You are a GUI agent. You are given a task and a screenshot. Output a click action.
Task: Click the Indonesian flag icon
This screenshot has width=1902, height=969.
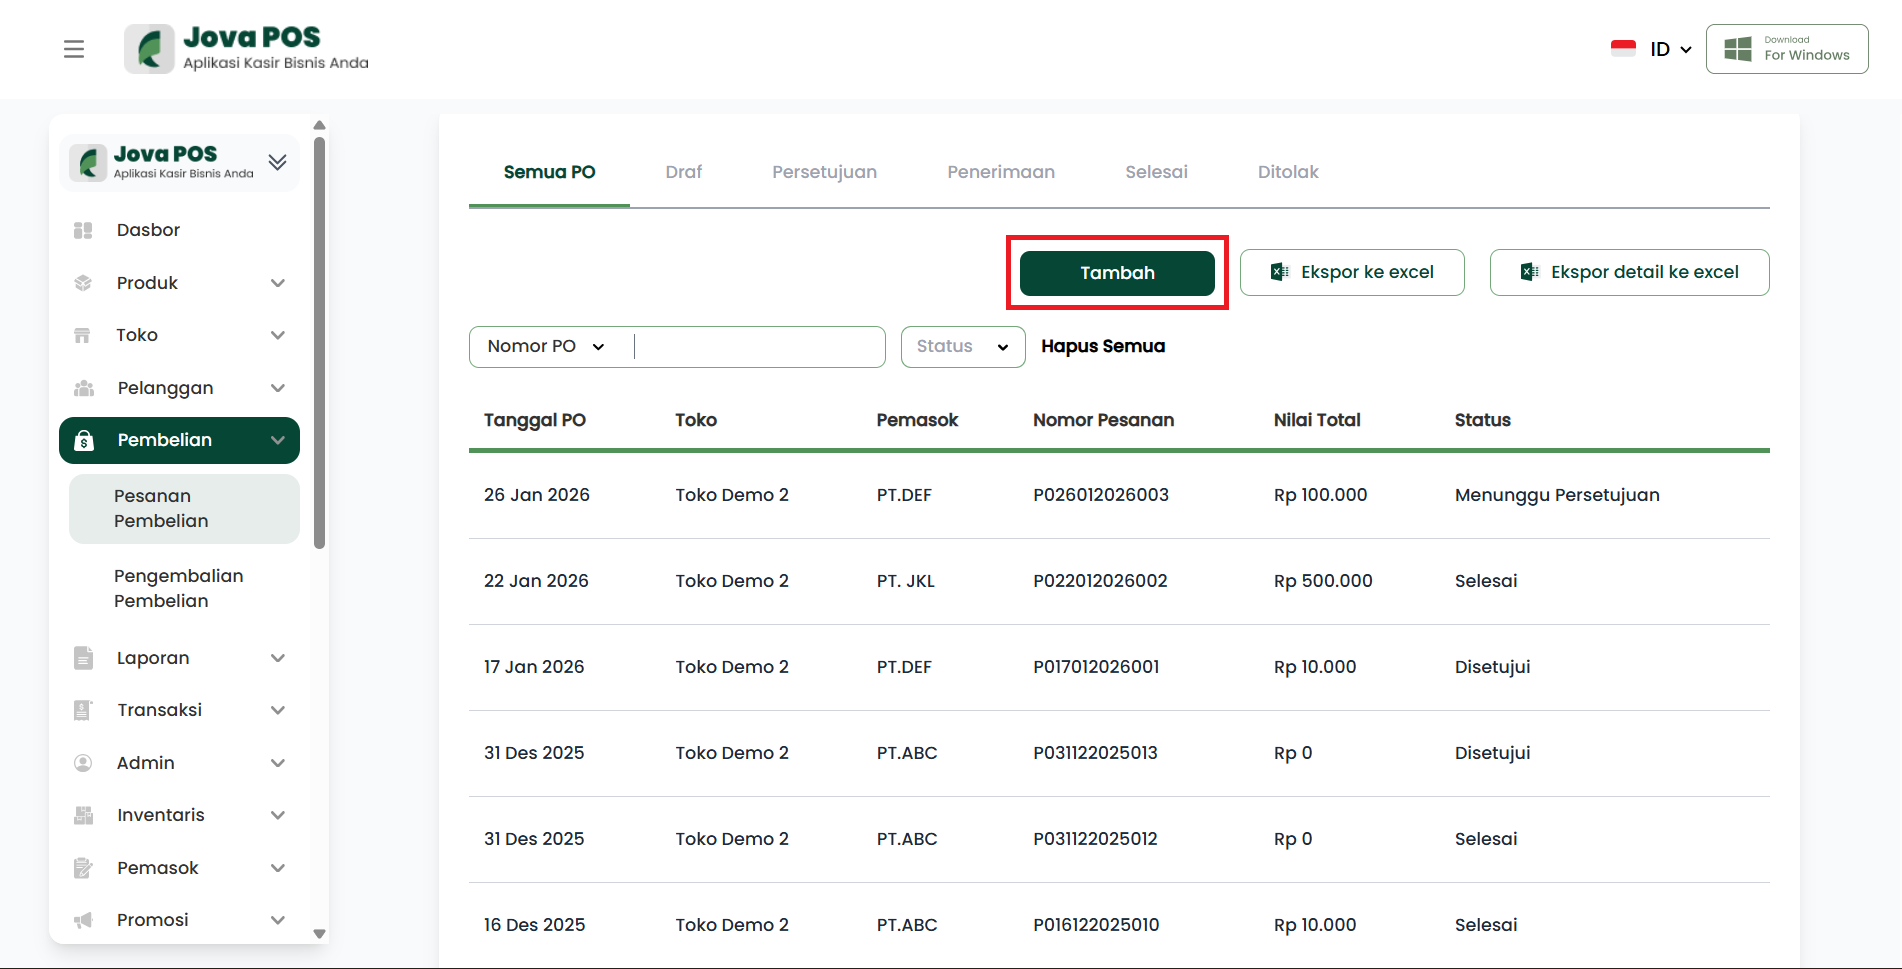[1623, 49]
